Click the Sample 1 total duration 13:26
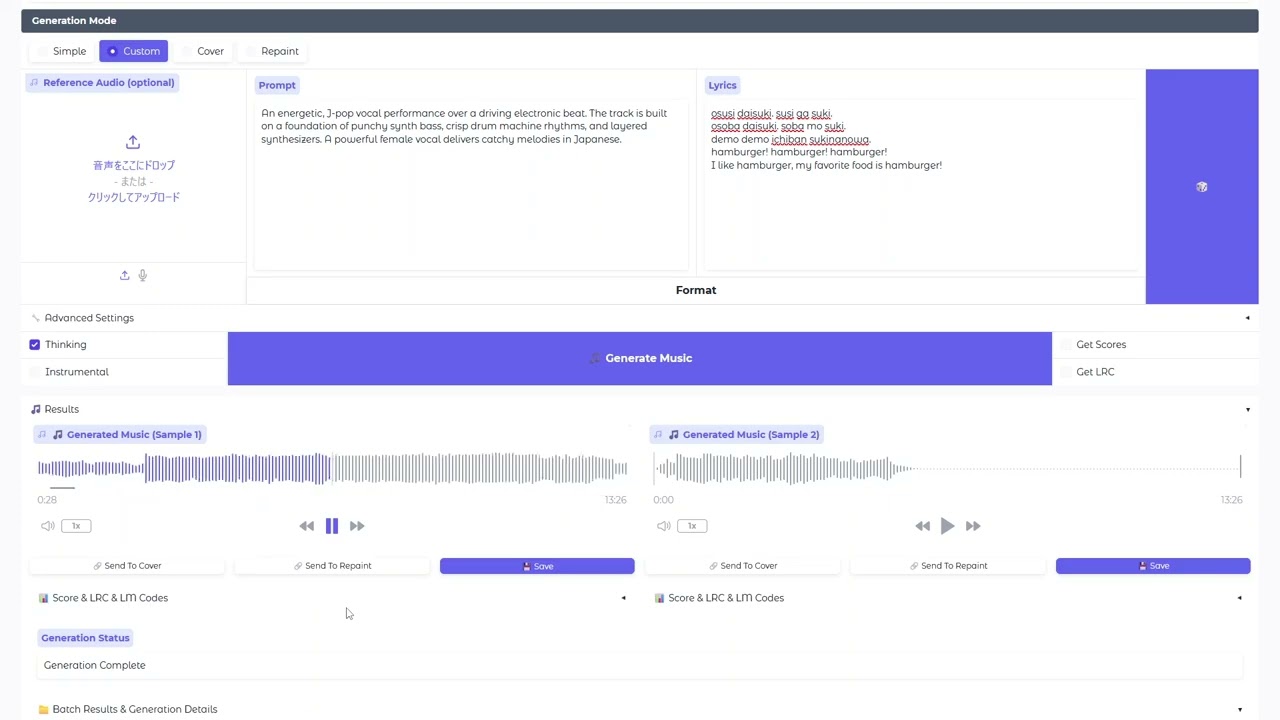The height and width of the screenshot is (720, 1280). (x=615, y=500)
